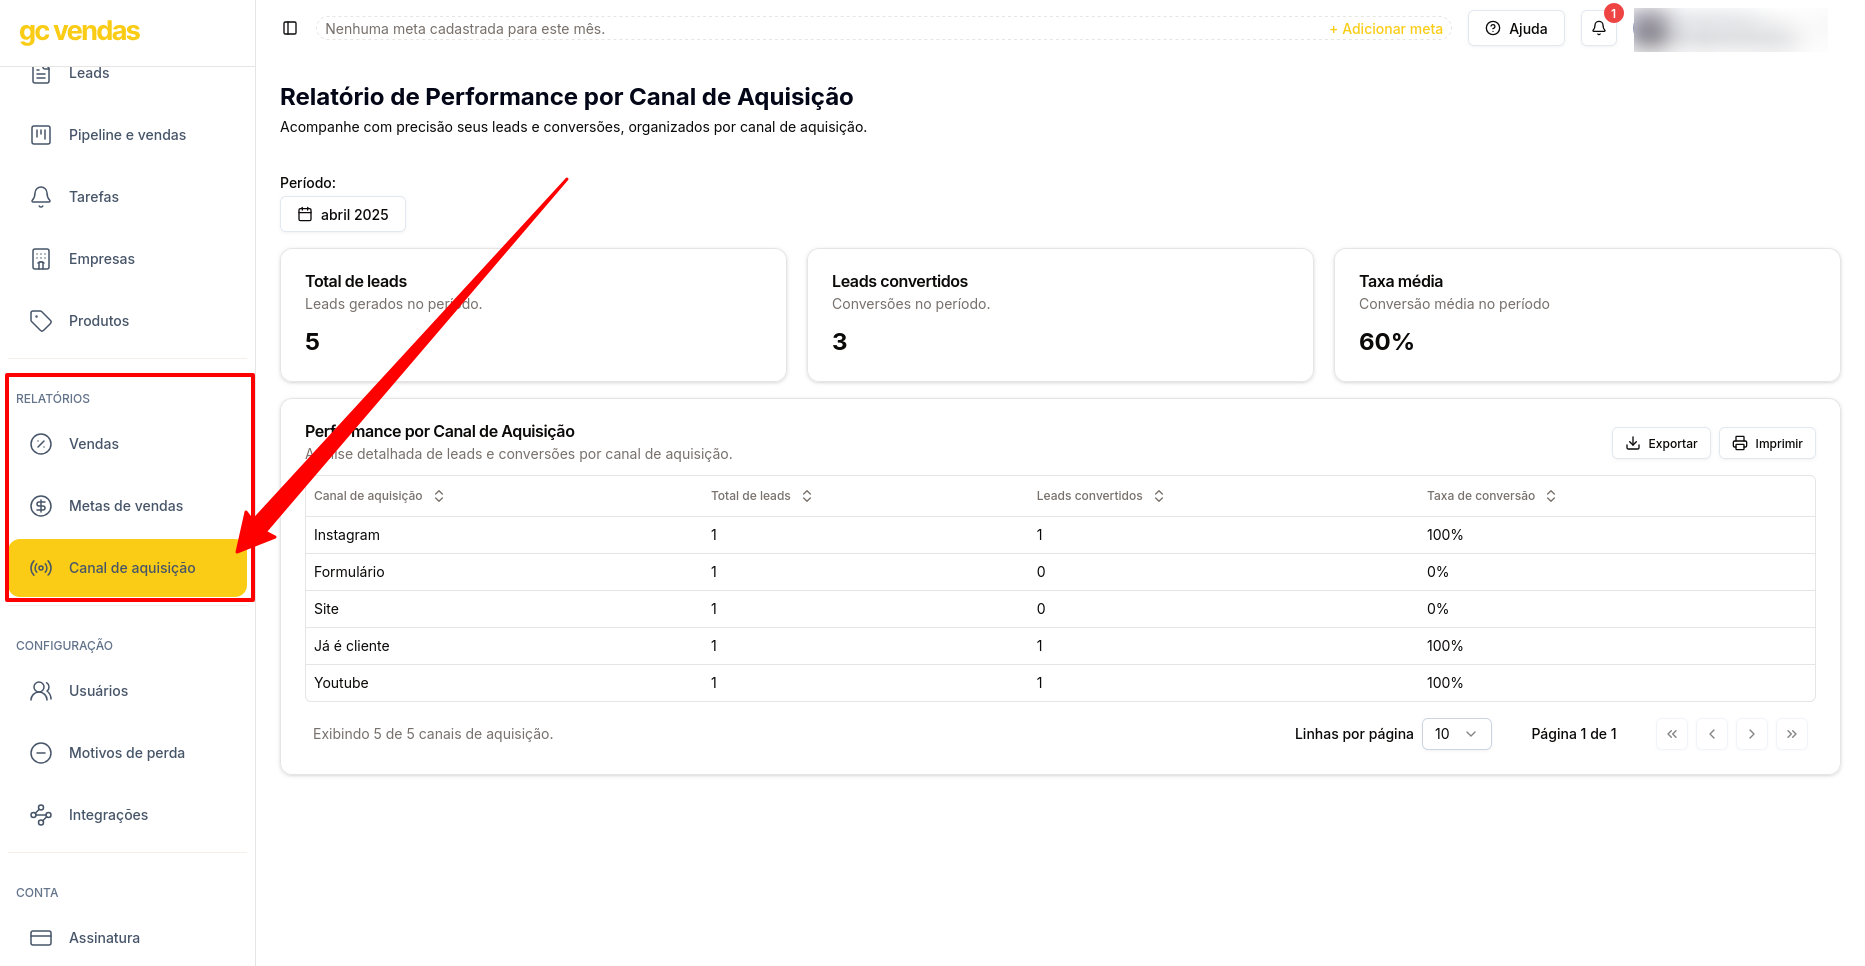1865x966 pixels.
Task: Open the Empresas section
Action: (101, 258)
